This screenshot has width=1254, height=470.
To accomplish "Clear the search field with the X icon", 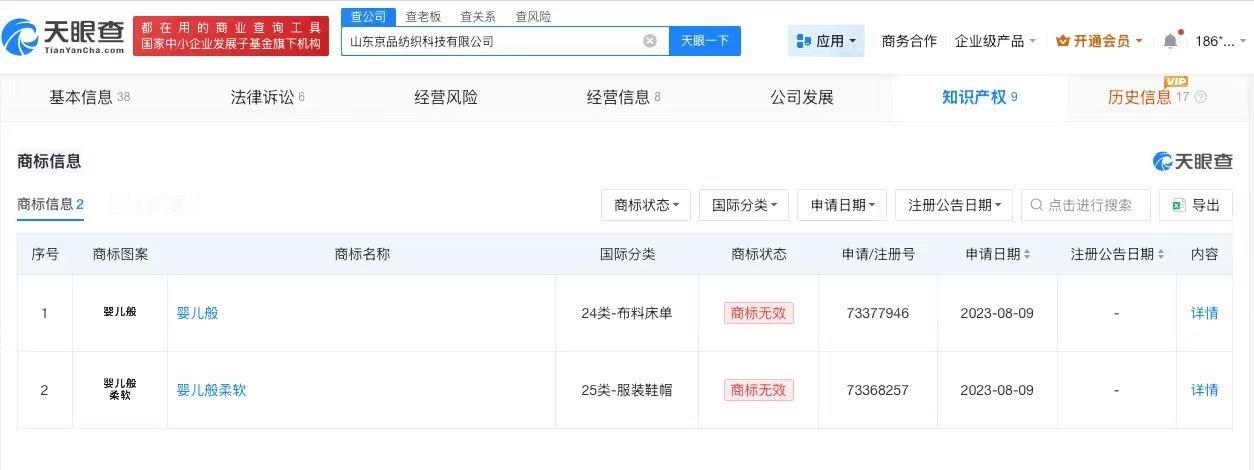I will pos(650,41).
